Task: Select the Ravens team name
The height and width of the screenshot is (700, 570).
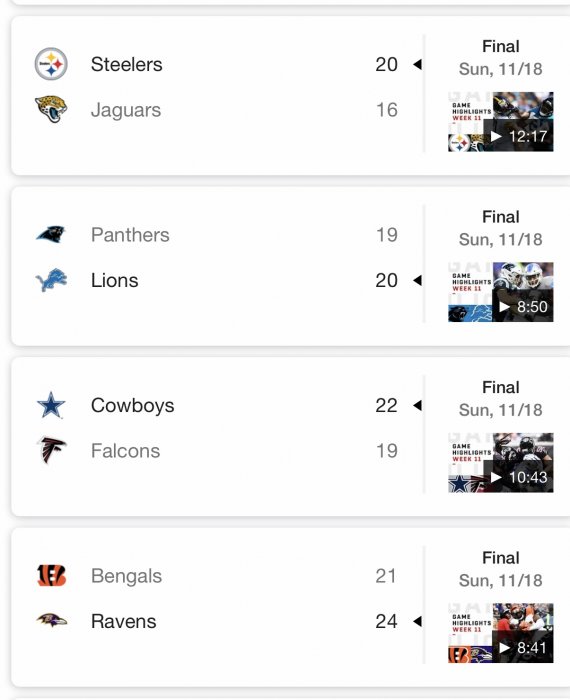Action: tap(124, 621)
